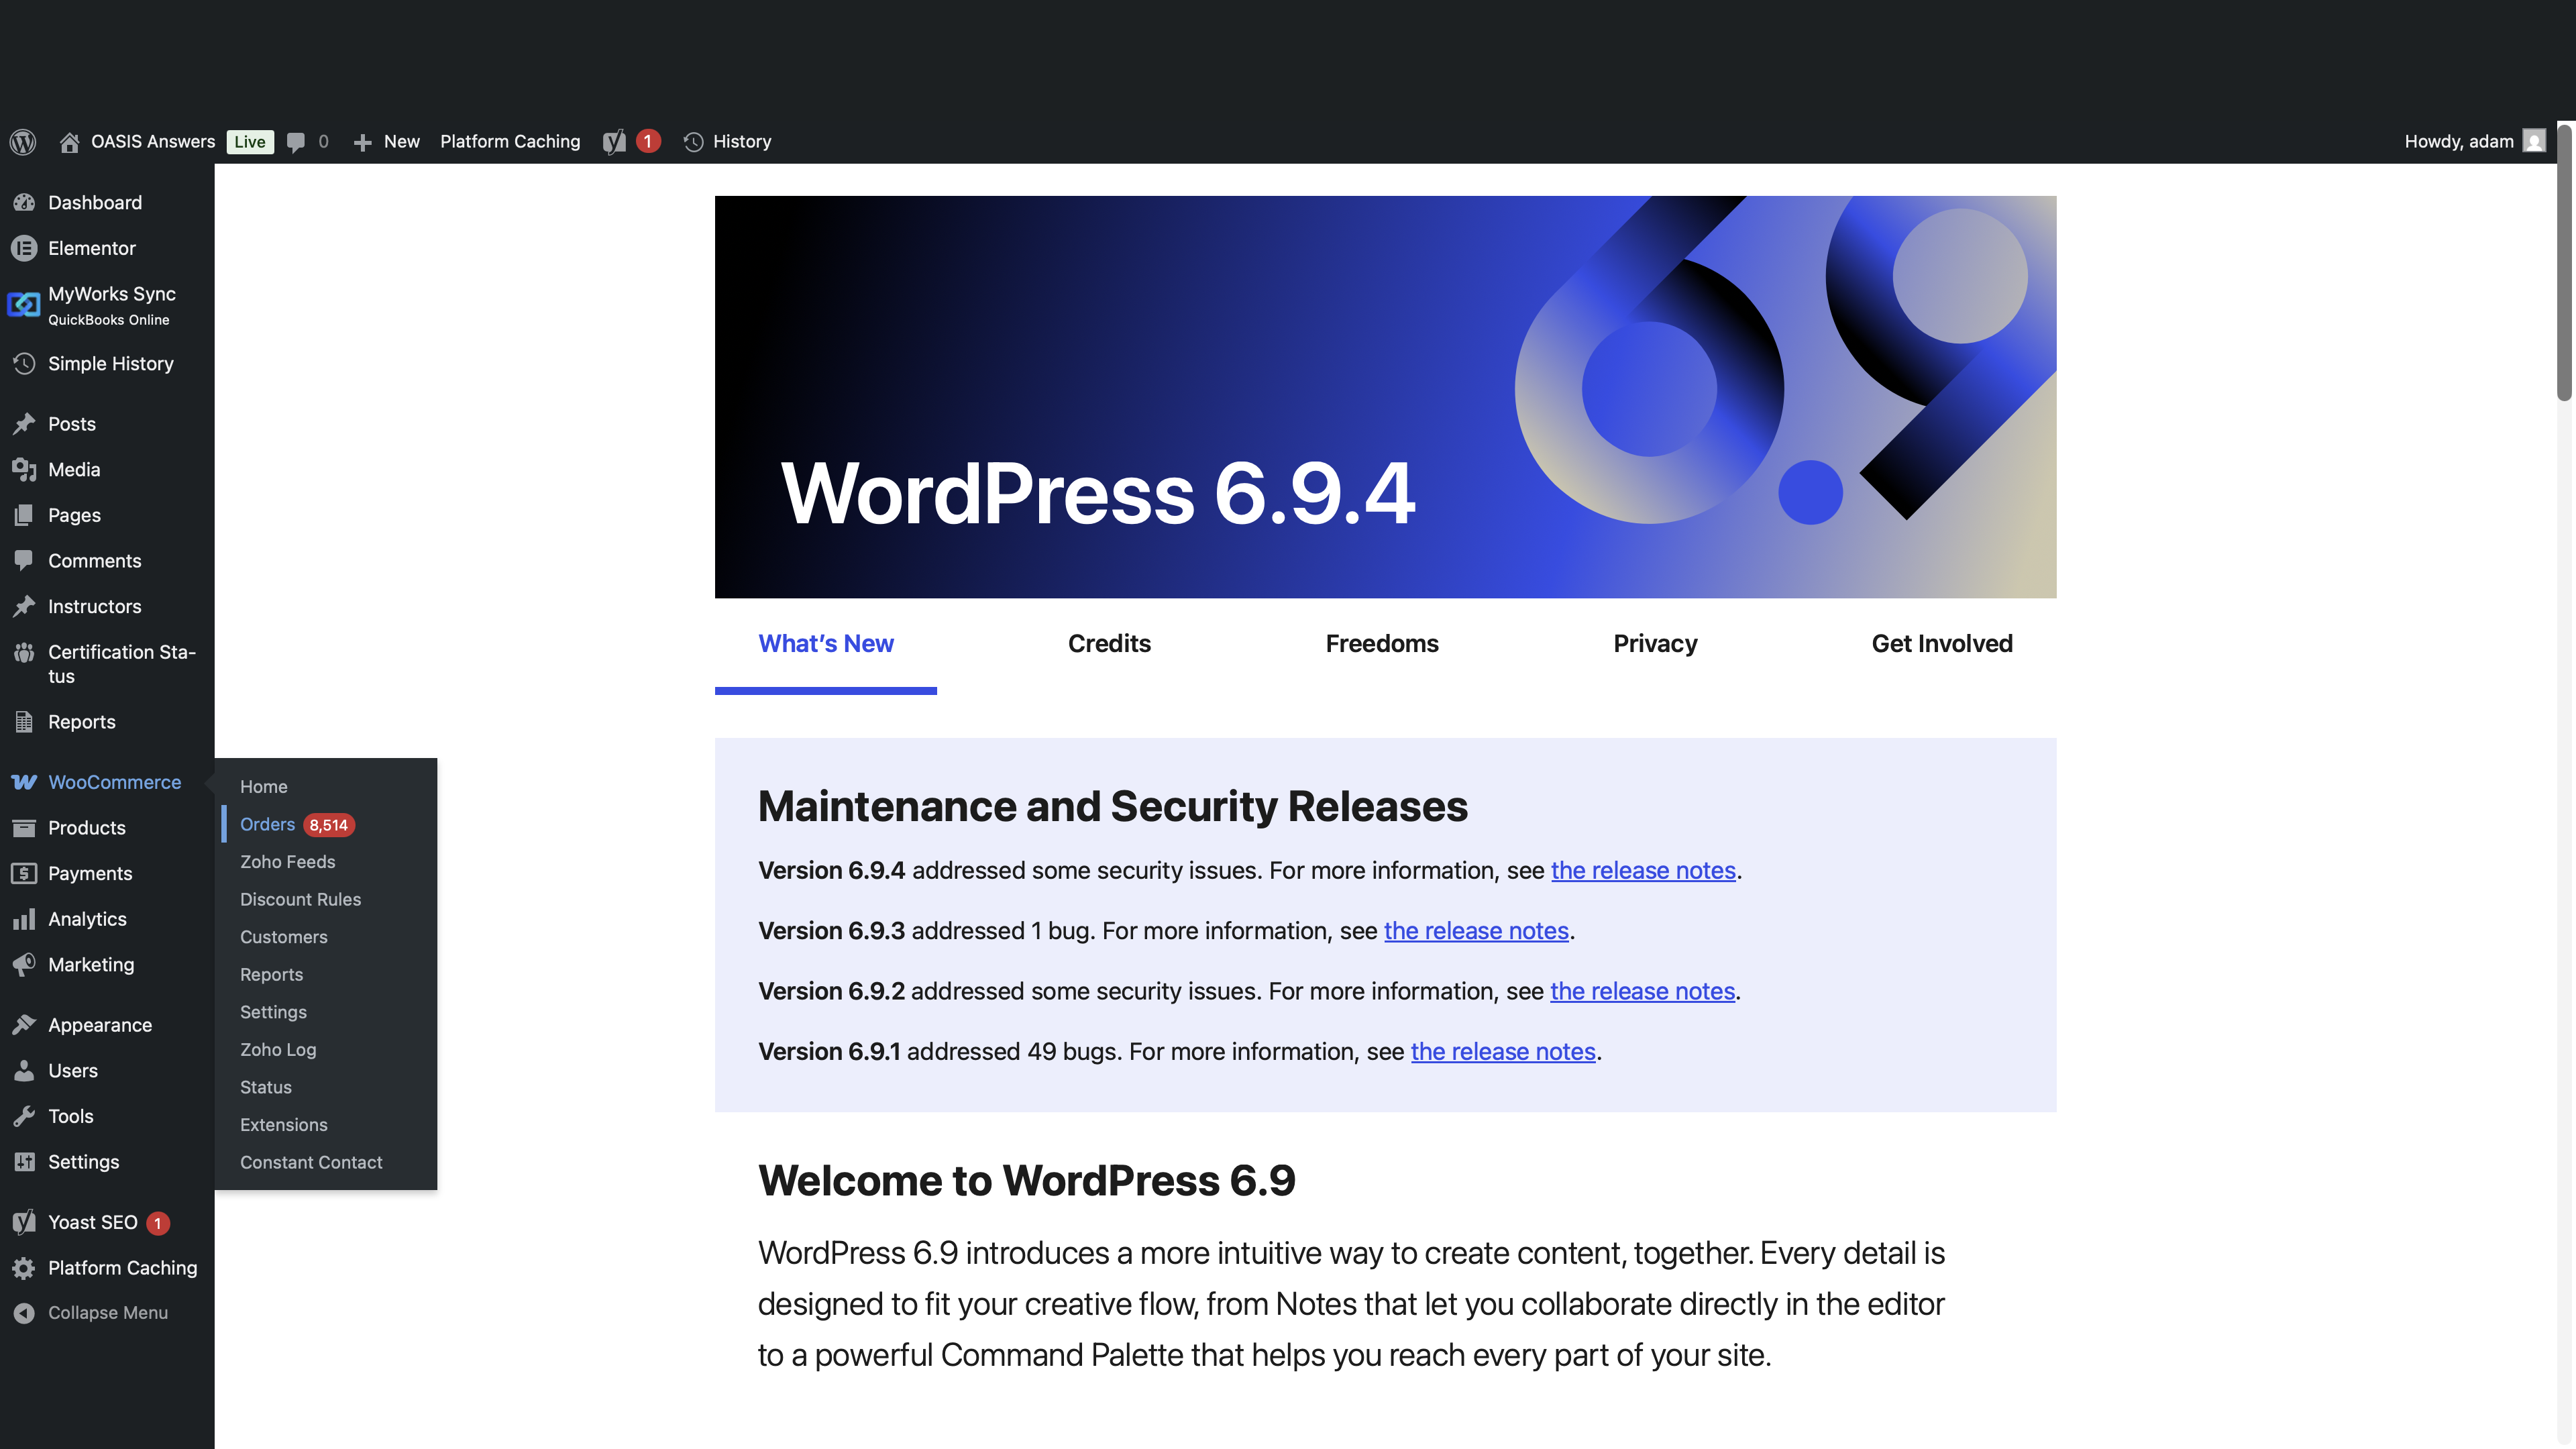This screenshot has width=2576, height=1449.
Task: Click the Platform Caching gear icon
Action: pos(24,1268)
